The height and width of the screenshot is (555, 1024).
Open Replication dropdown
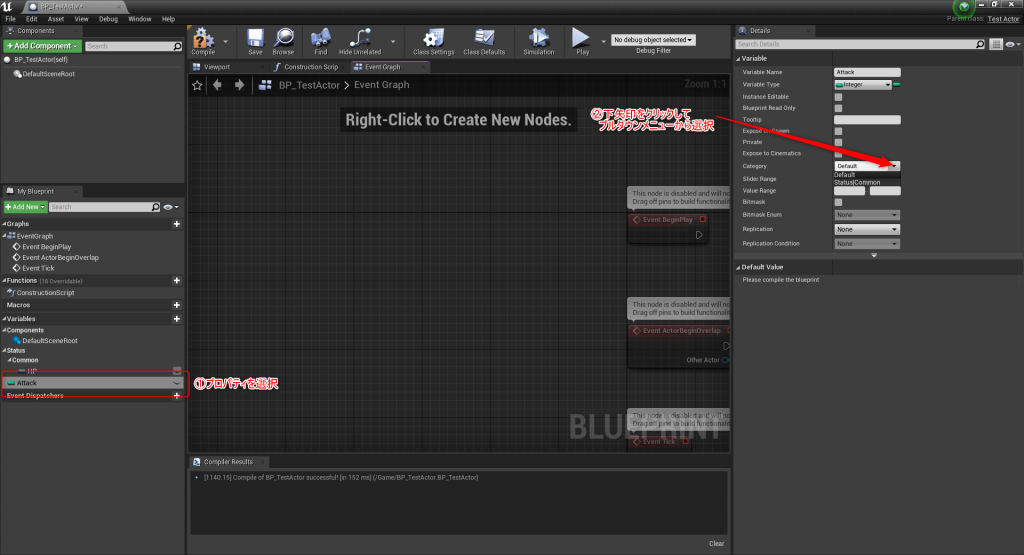[867, 229]
